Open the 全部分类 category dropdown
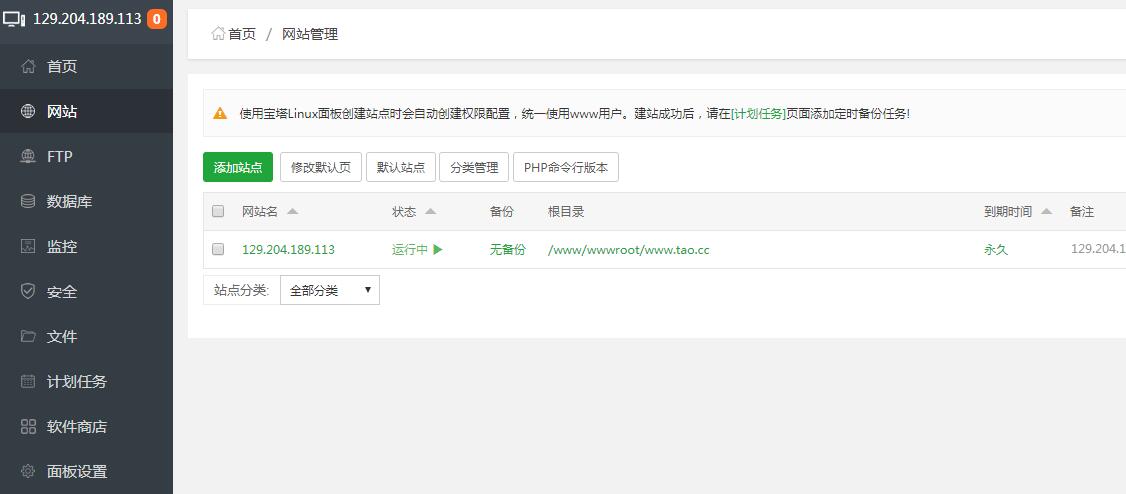Image resolution: width=1126 pixels, height=494 pixels. pyautogui.click(x=329, y=290)
